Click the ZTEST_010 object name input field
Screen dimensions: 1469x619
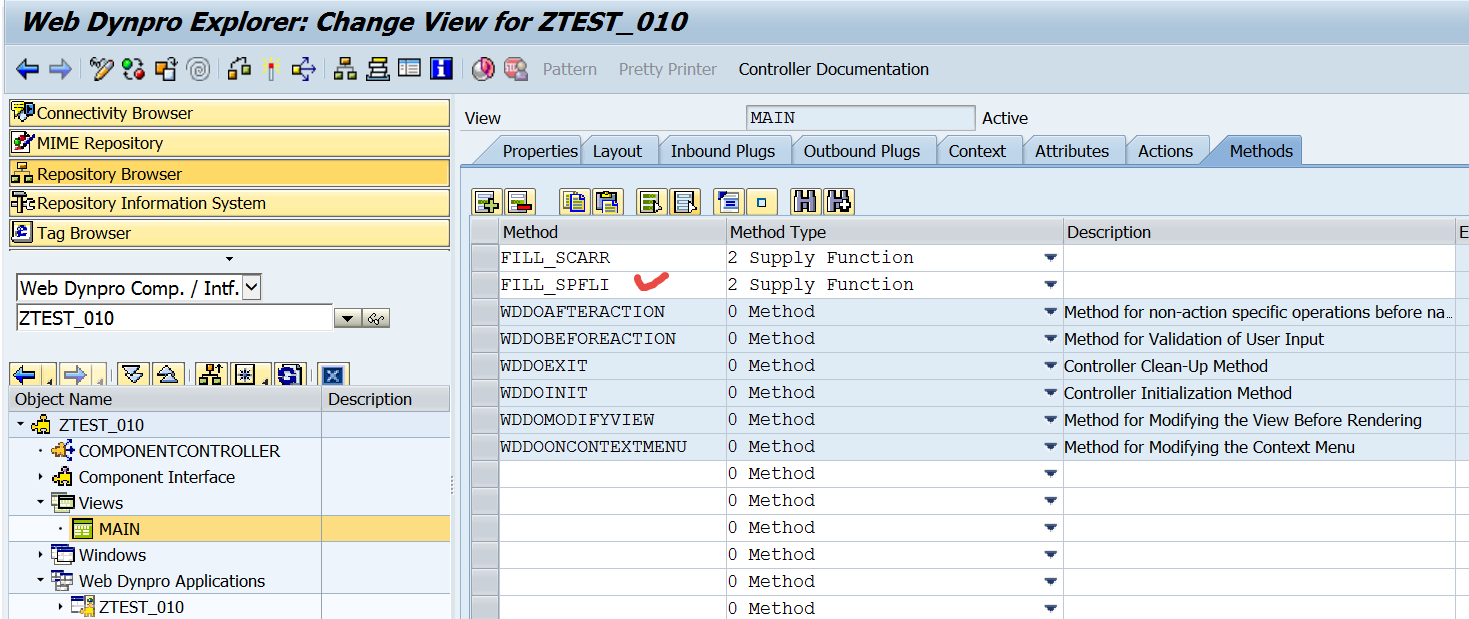[174, 318]
